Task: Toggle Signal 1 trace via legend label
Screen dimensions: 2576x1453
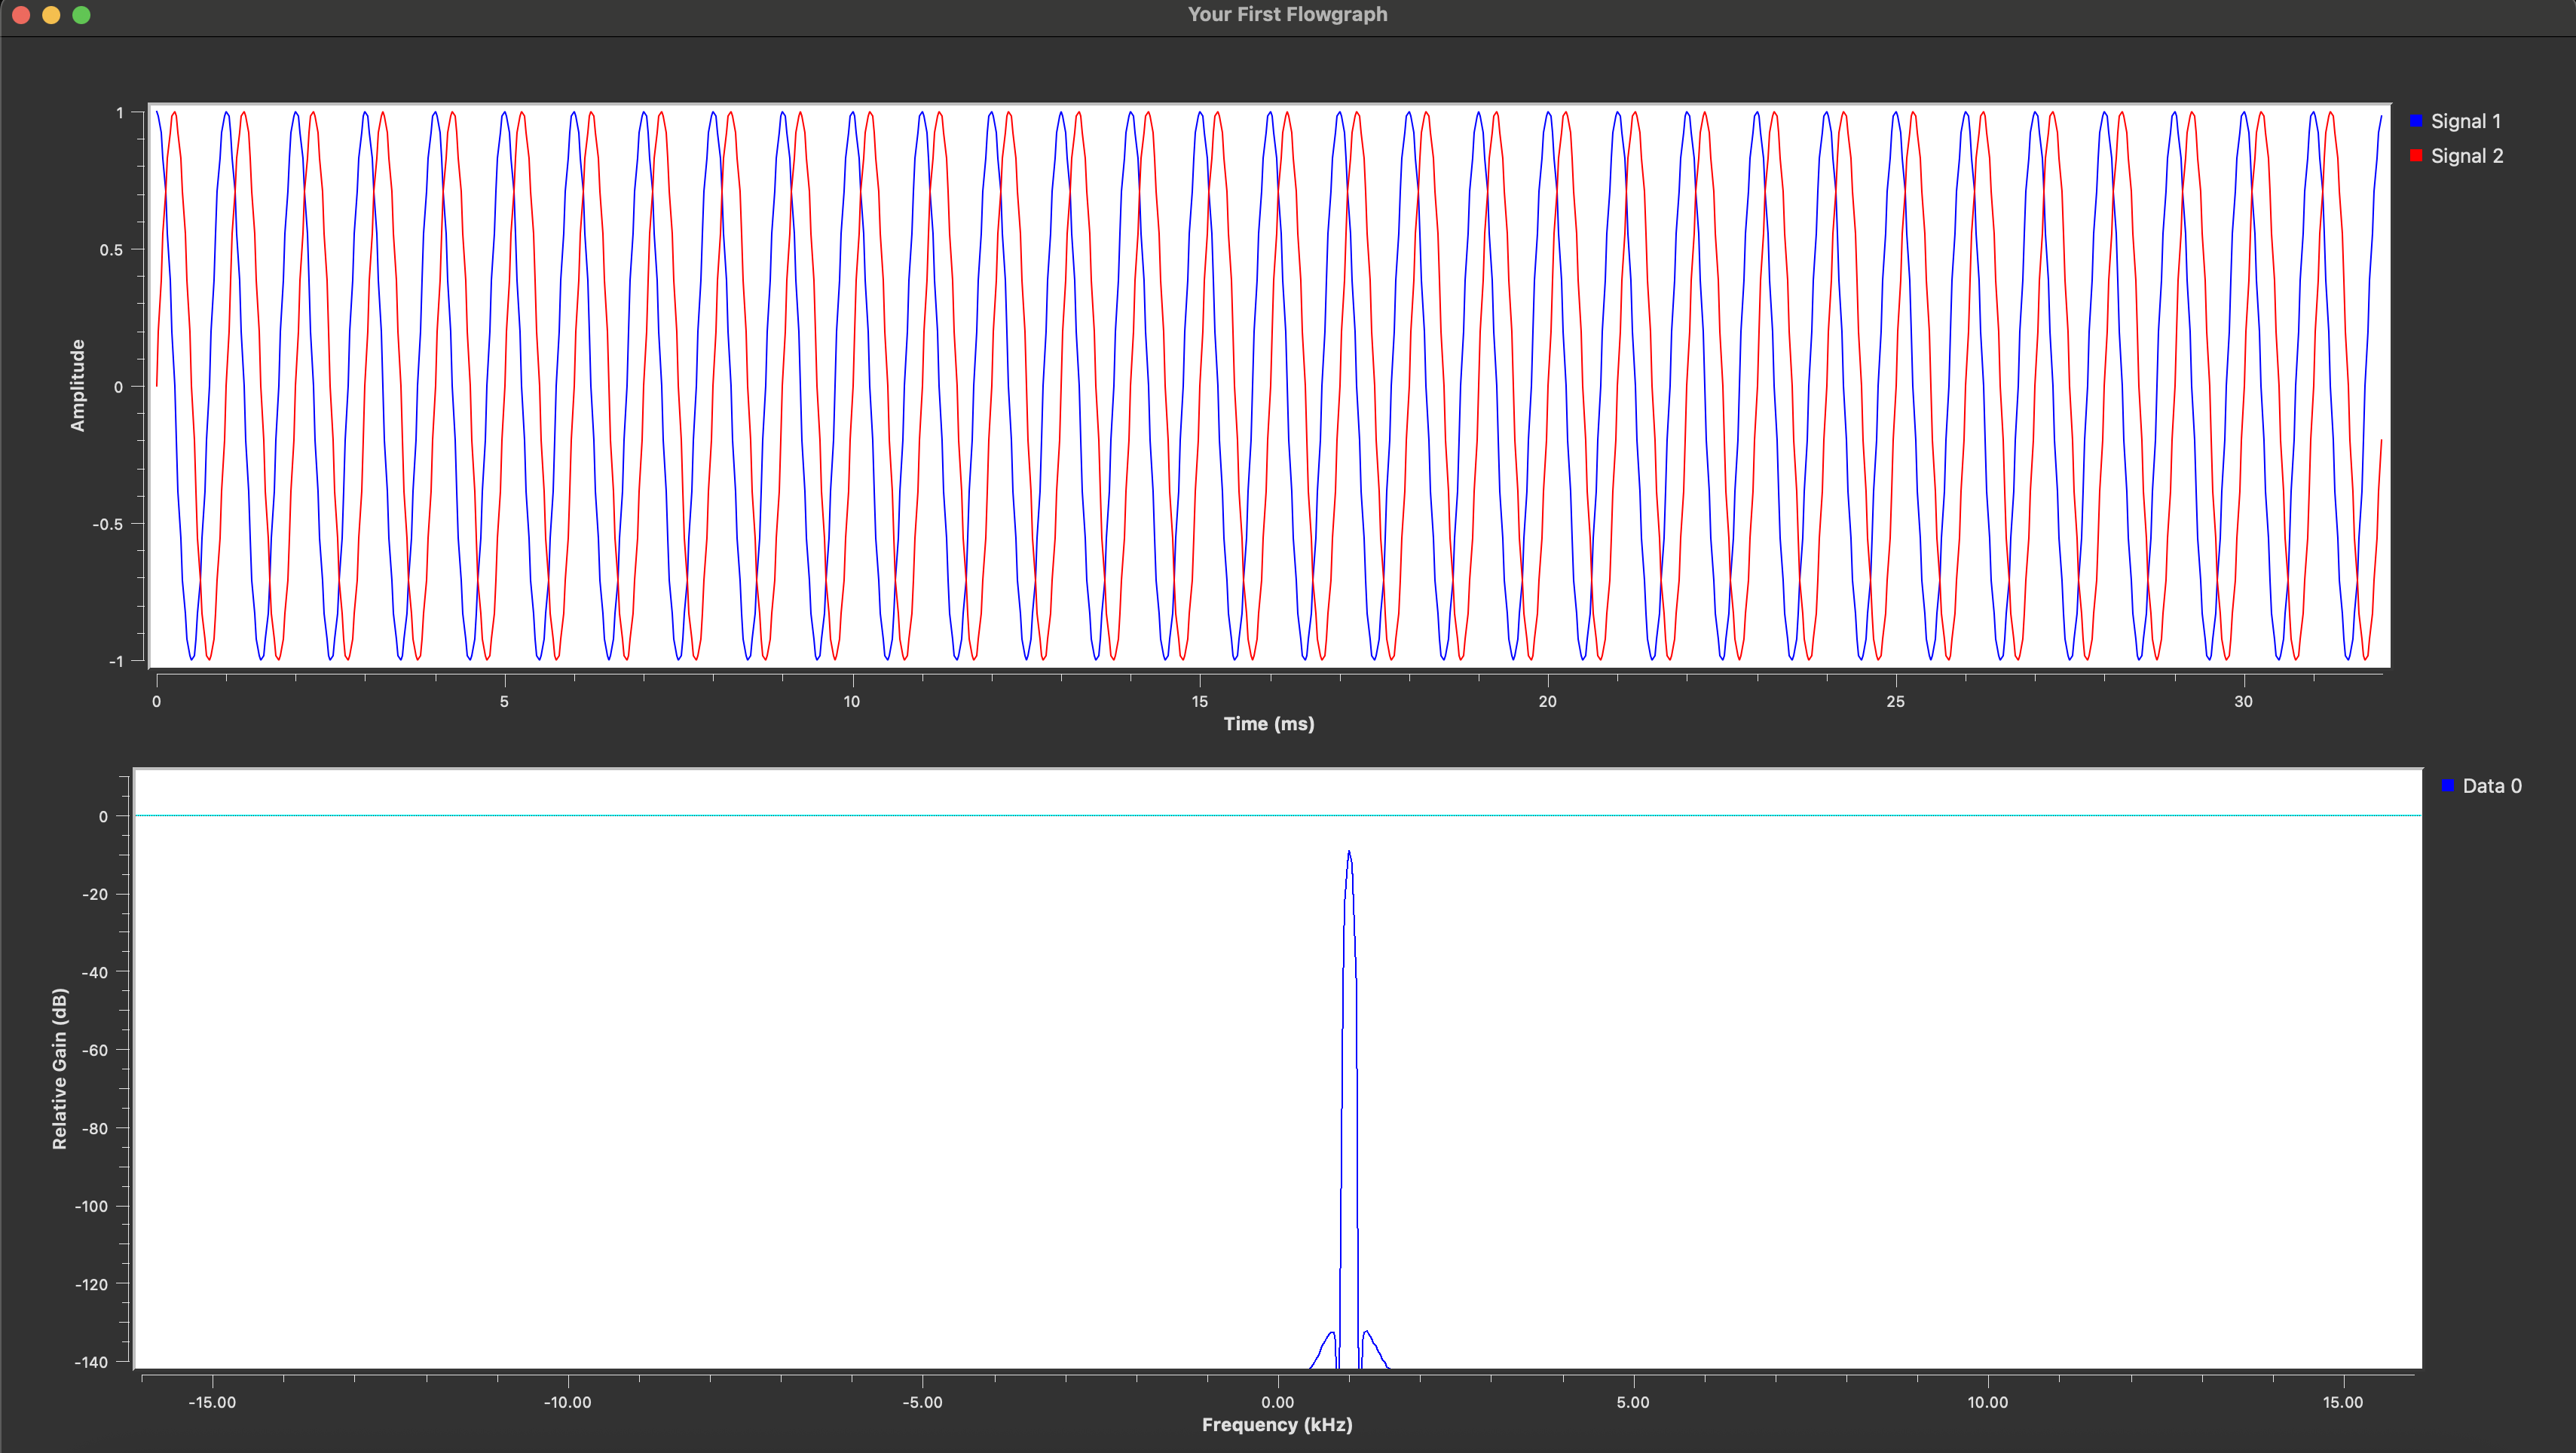Action: coord(2465,121)
